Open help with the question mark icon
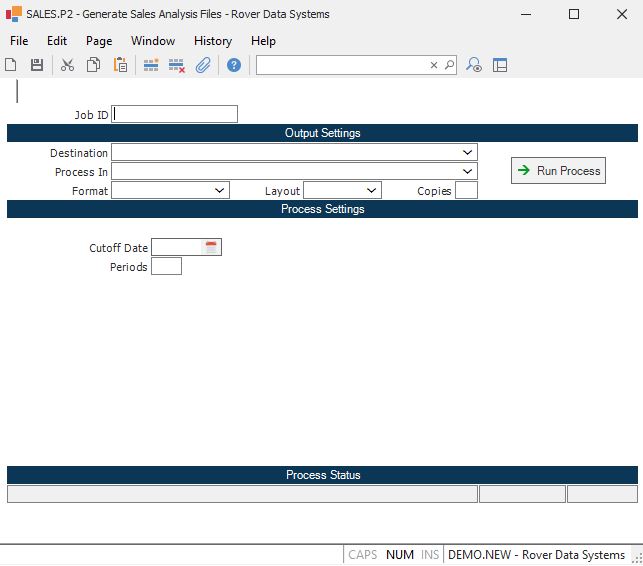 coord(234,65)
